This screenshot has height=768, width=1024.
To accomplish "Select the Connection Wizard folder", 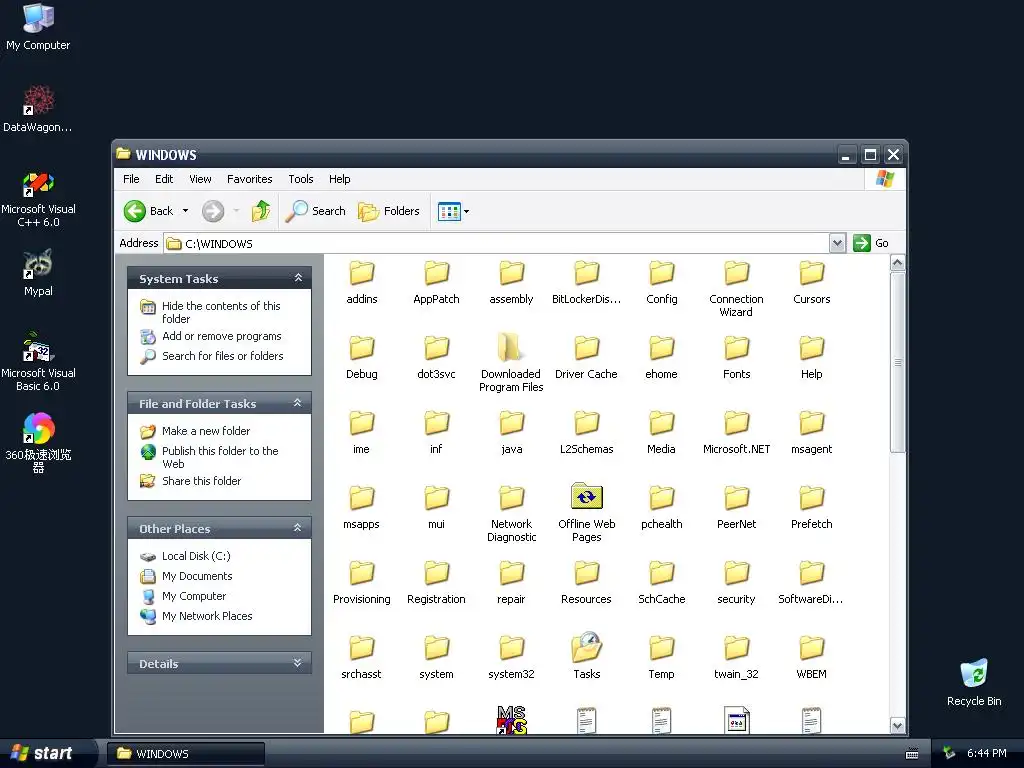I will tap(736, 289).
